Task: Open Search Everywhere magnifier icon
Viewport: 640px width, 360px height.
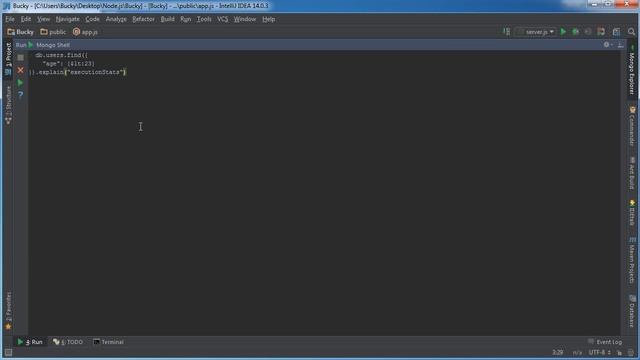Action: click(x=631, y=31)
